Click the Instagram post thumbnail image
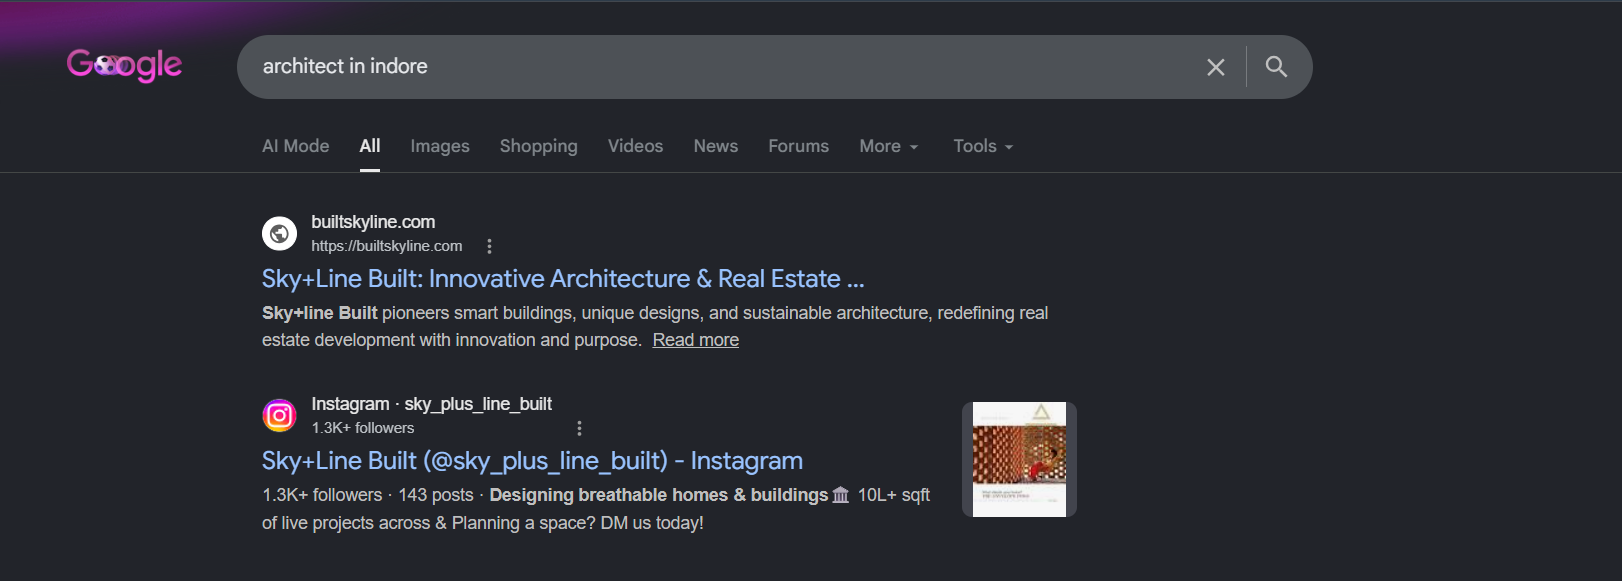The image size is (1622, 581). (1019, 459)
